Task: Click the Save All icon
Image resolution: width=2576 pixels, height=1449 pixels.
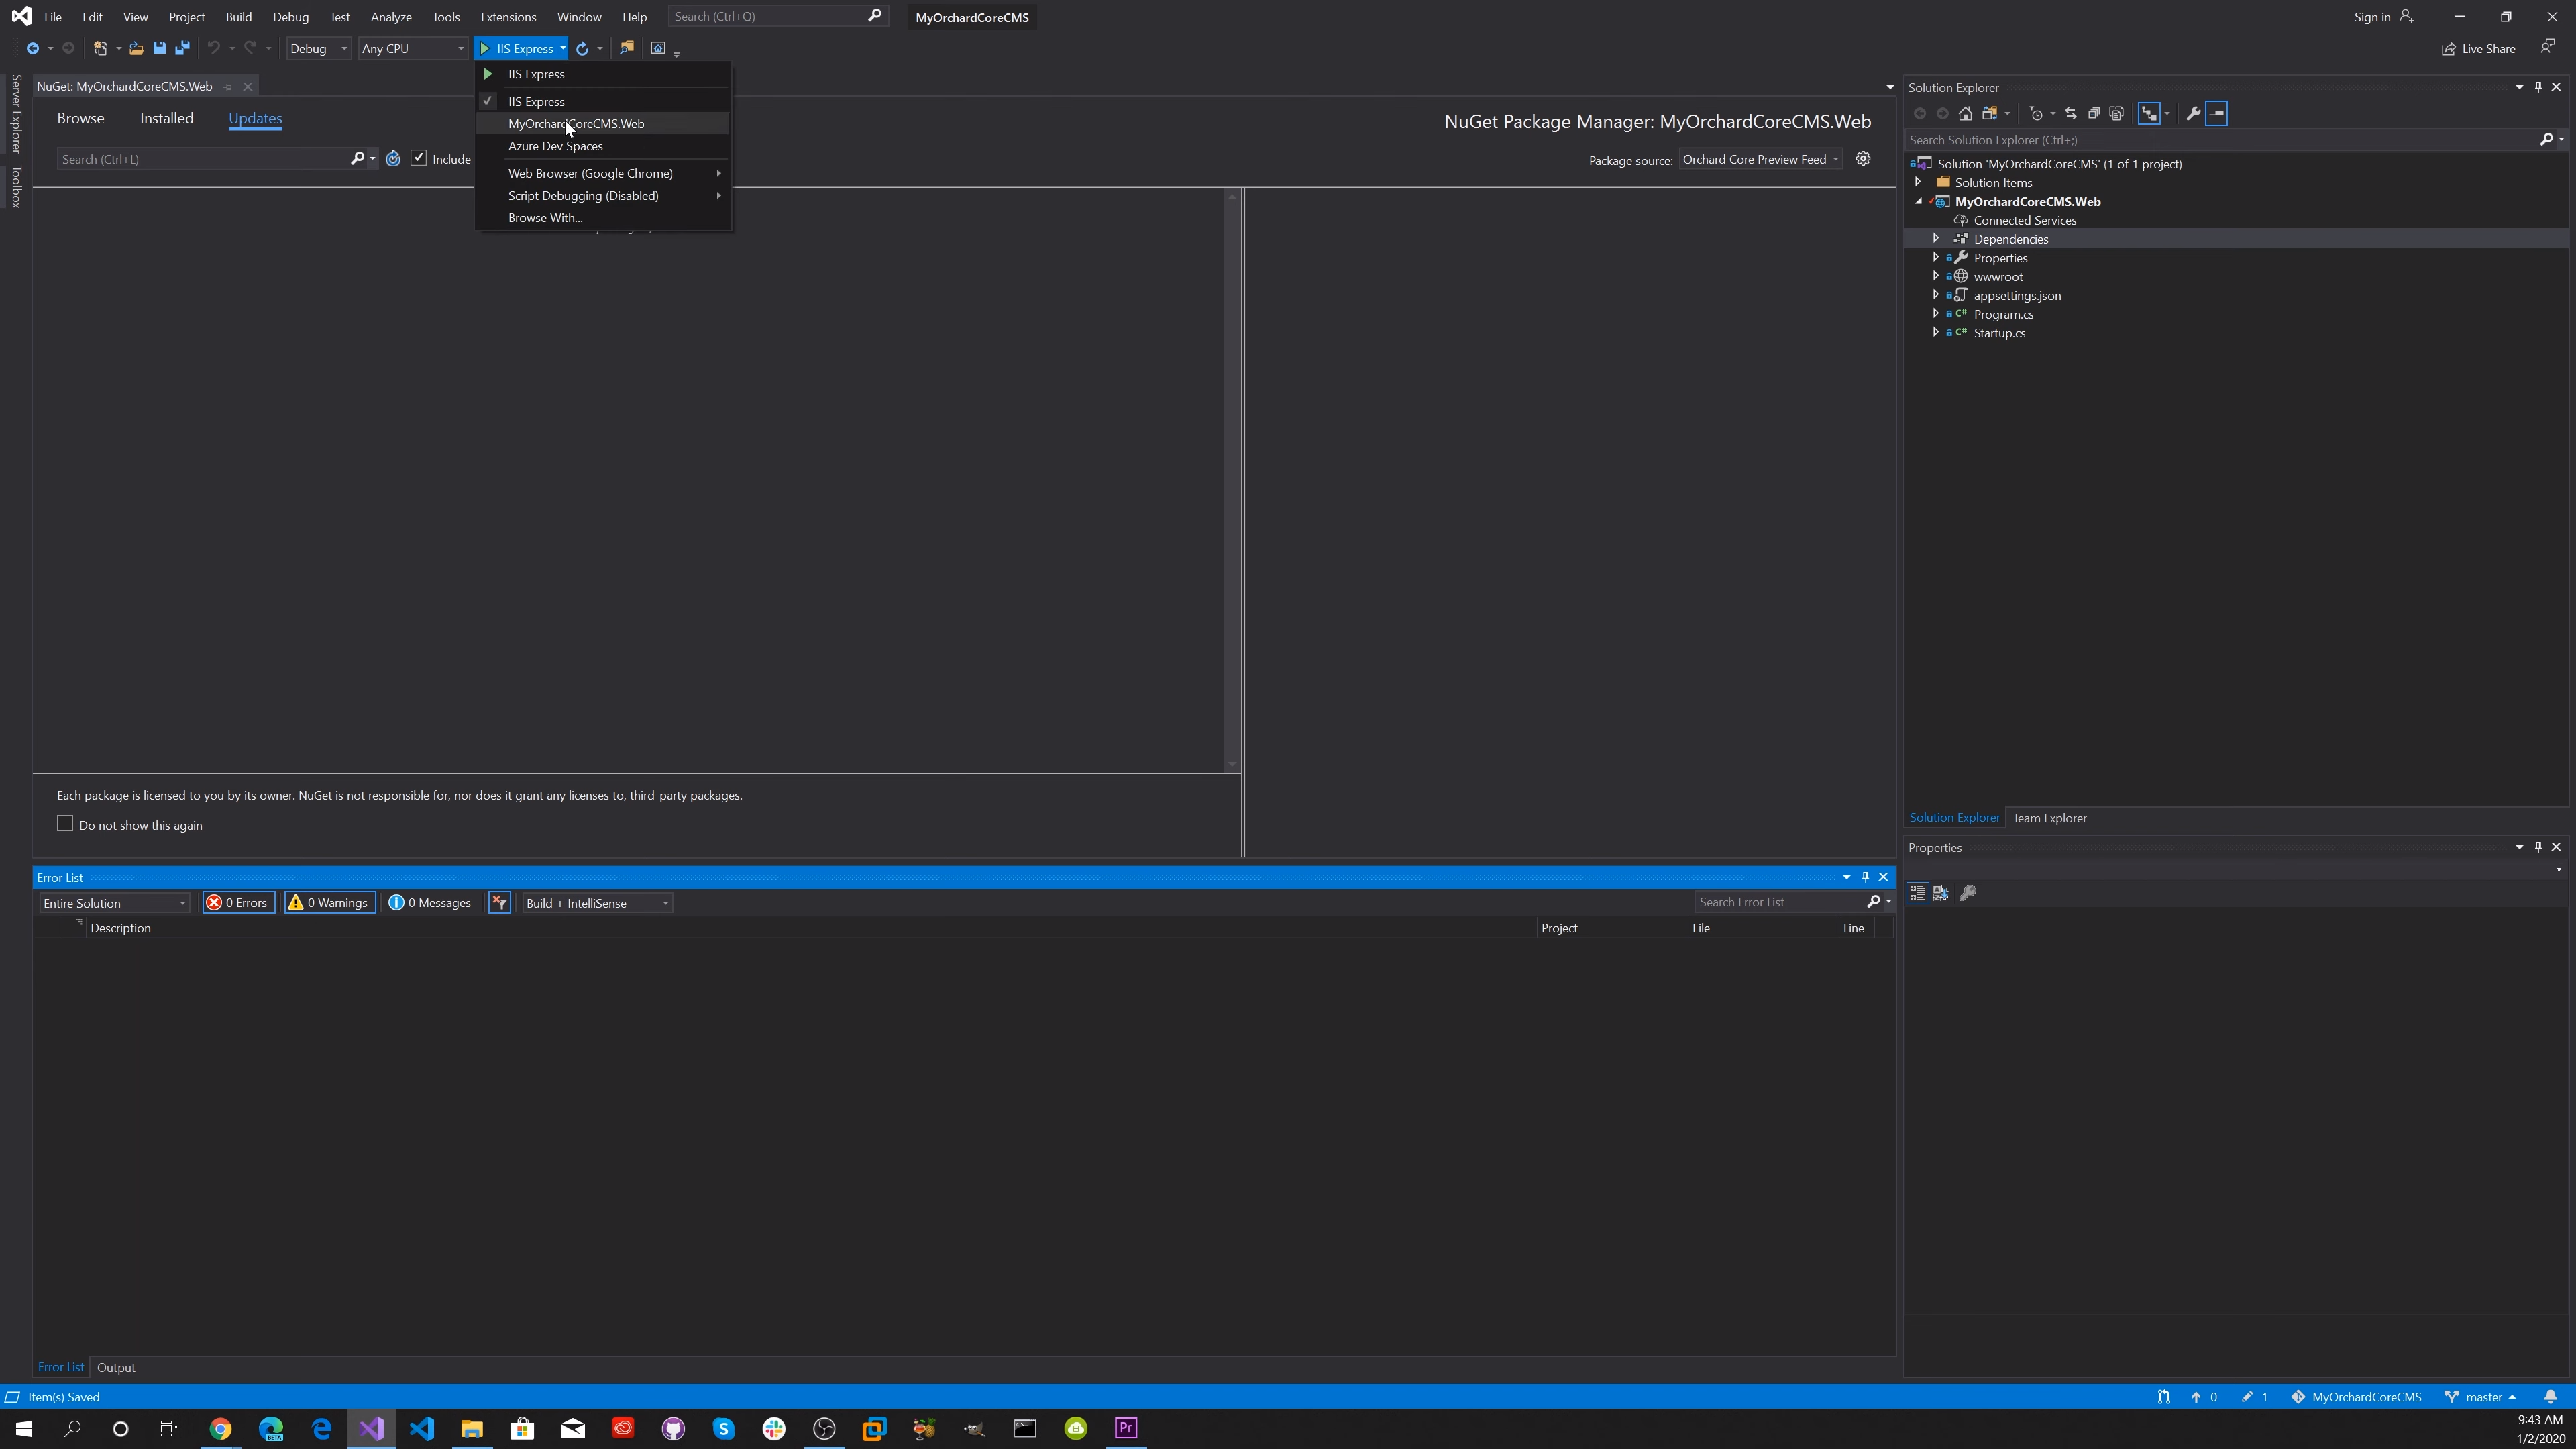Action: click(182, 48)
